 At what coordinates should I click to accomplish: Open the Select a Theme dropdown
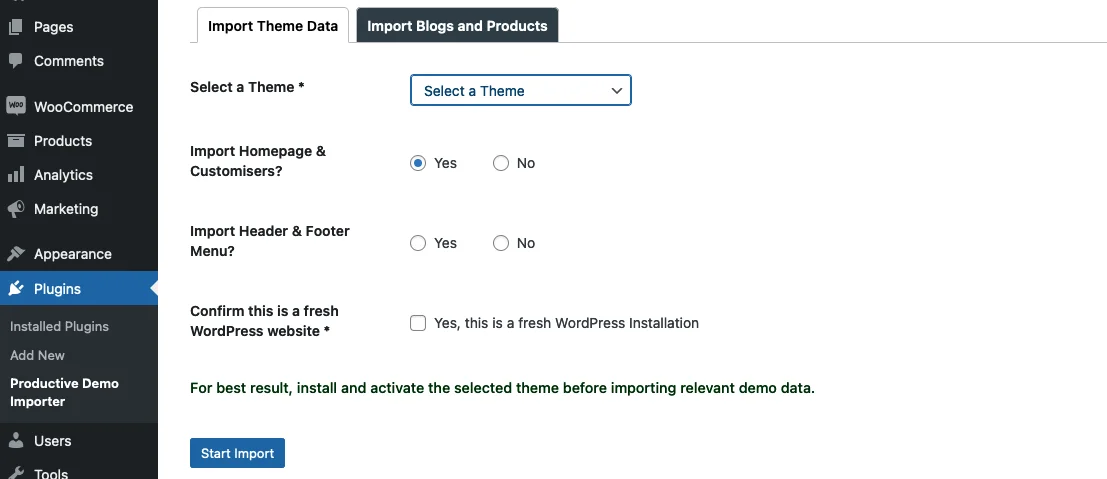pos(520,90)
